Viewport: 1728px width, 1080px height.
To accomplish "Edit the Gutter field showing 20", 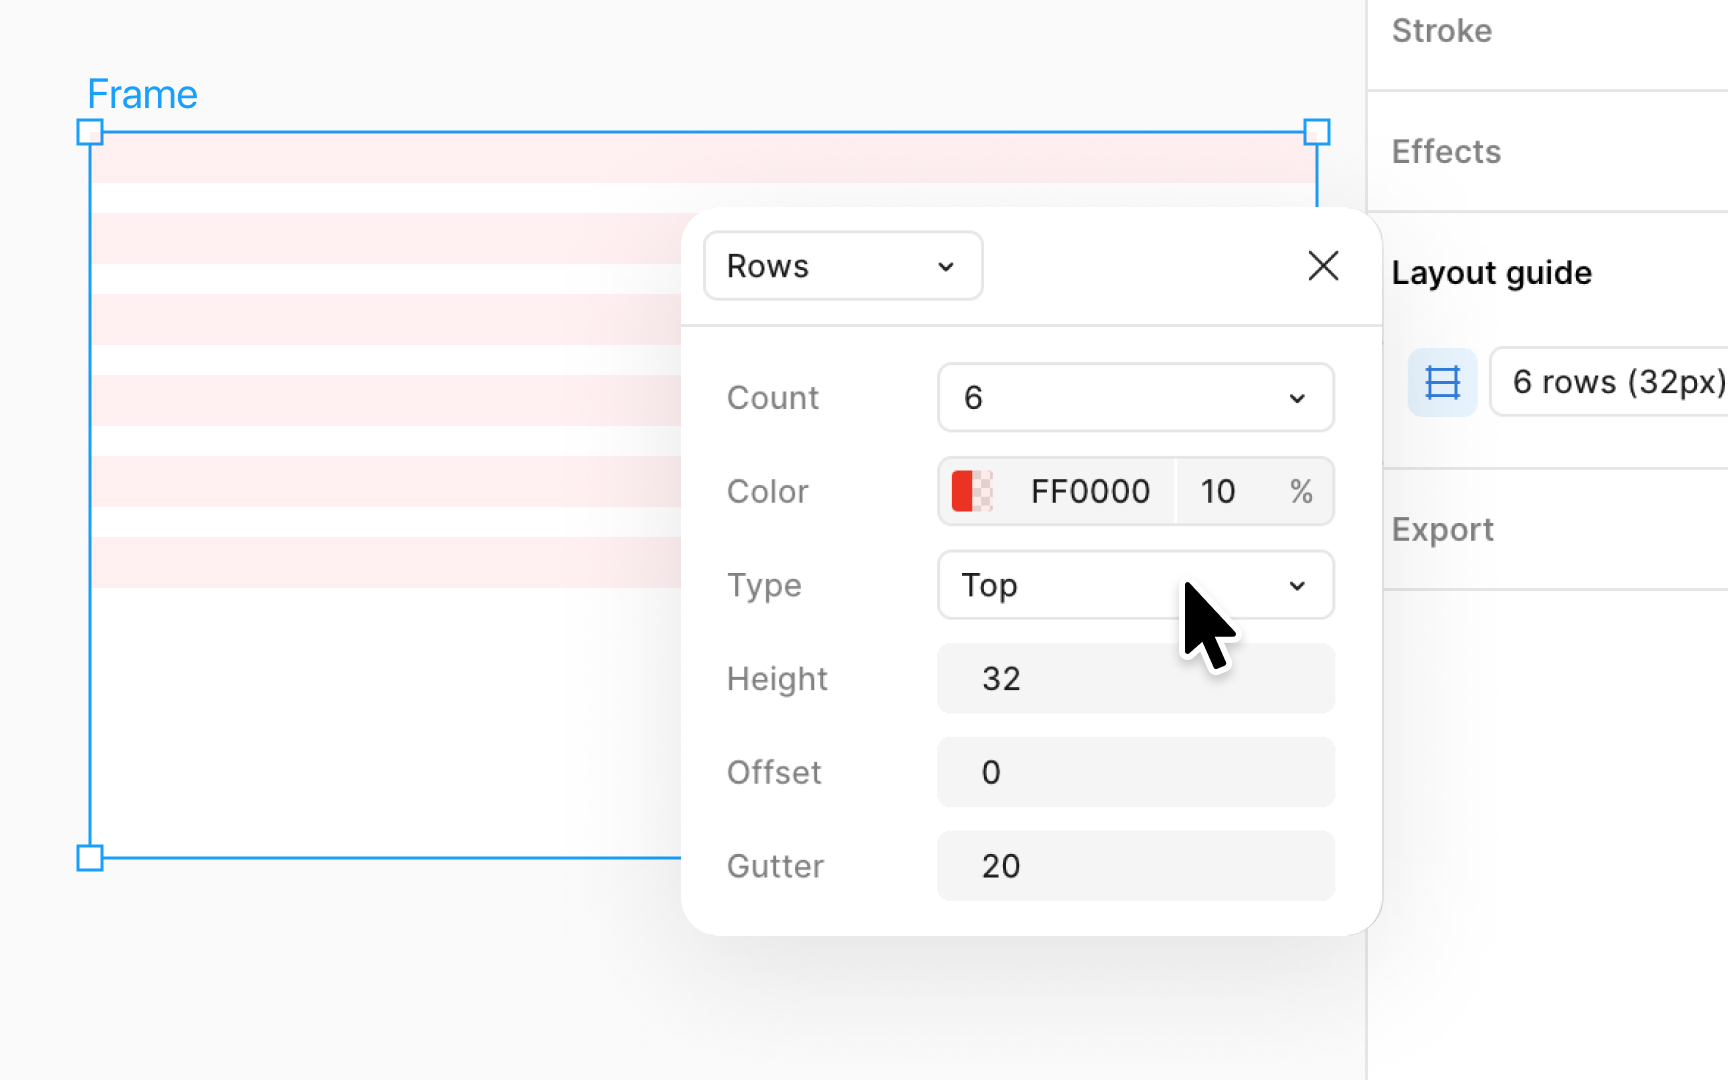I will coord(1135,866).
